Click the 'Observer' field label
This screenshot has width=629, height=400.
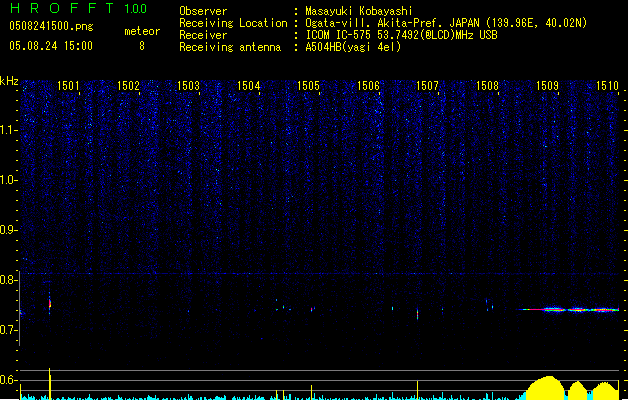coord(203,11)
